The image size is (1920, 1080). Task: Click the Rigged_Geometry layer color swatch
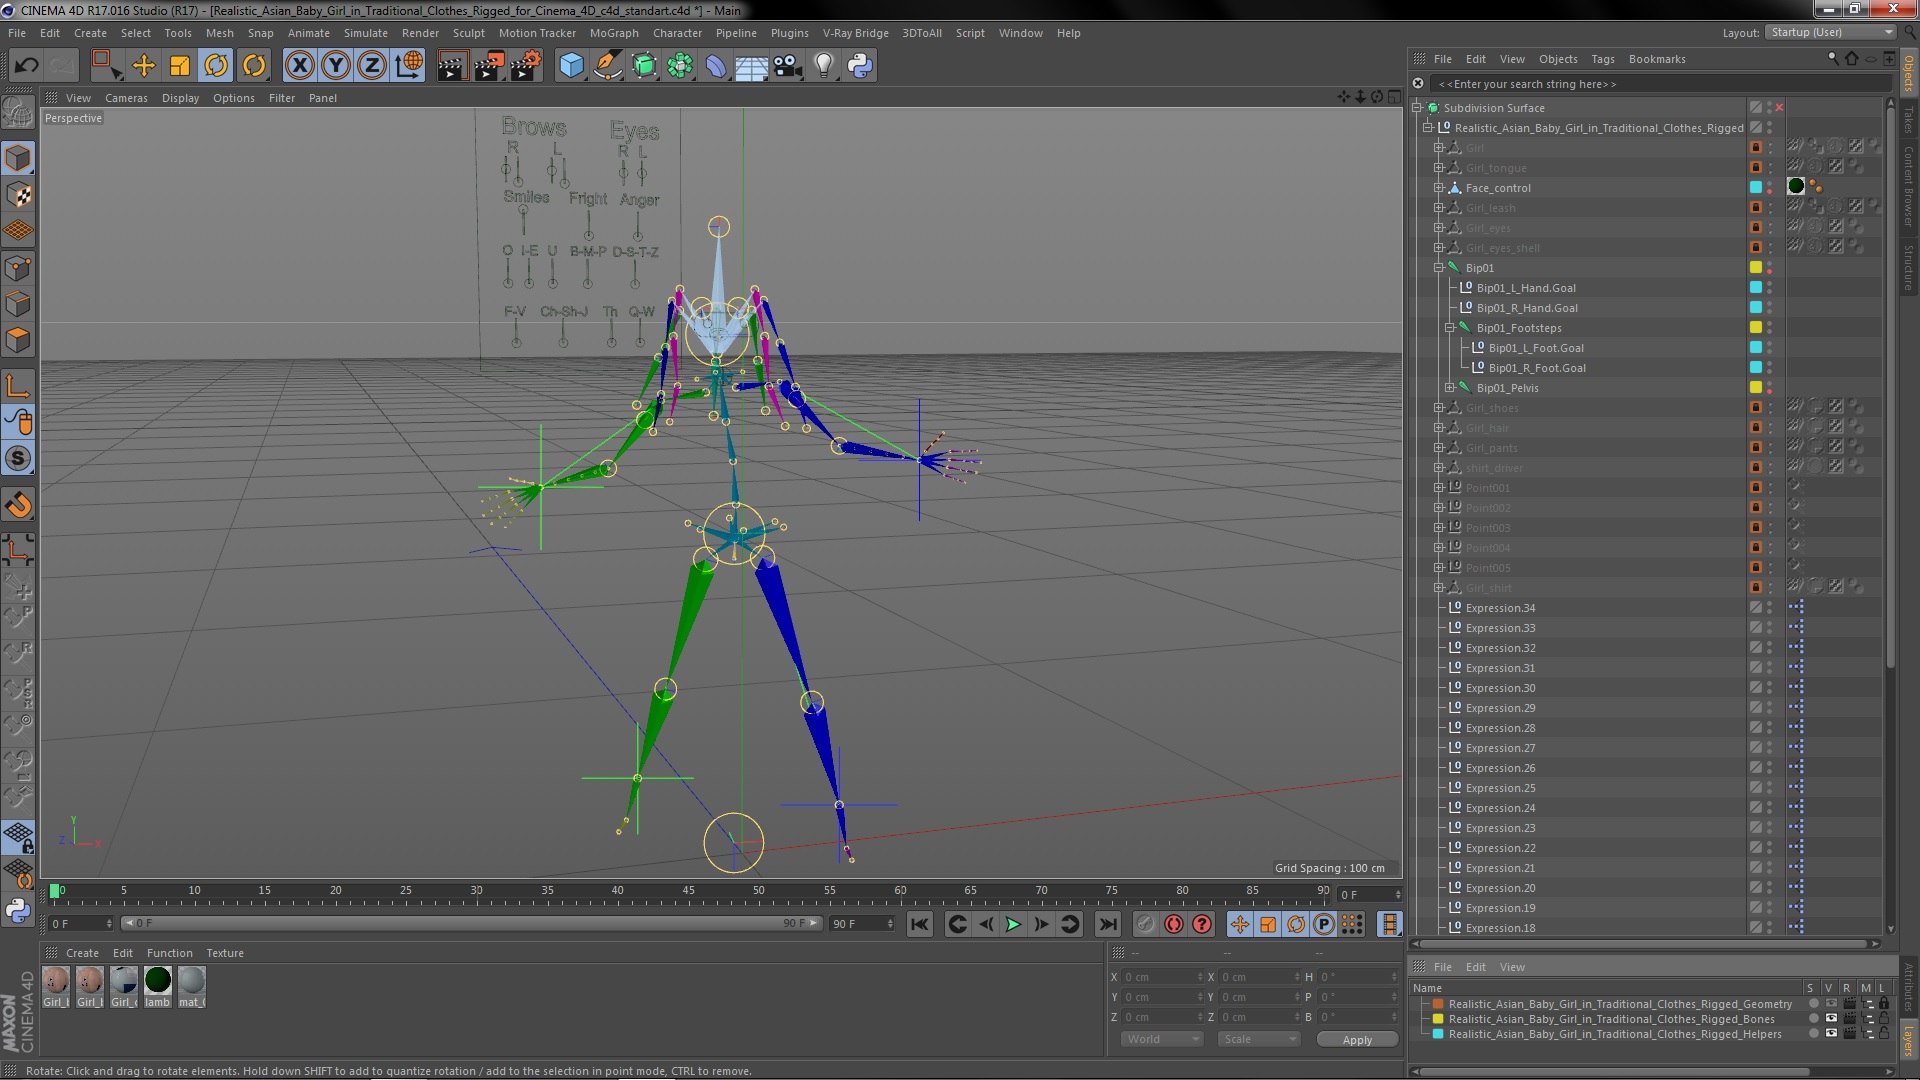click(x=1438, y=1004)
